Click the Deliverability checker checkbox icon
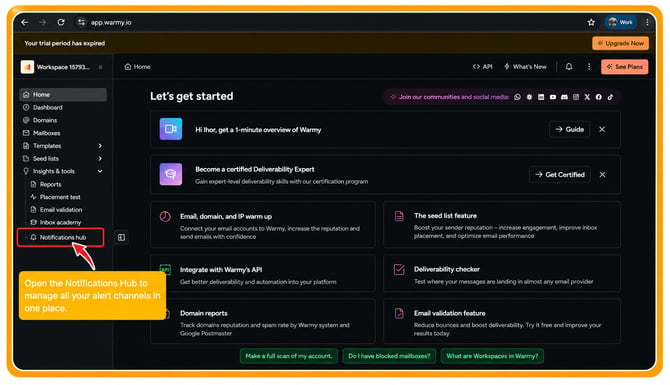The image size is (670, 385). (399, 269)
